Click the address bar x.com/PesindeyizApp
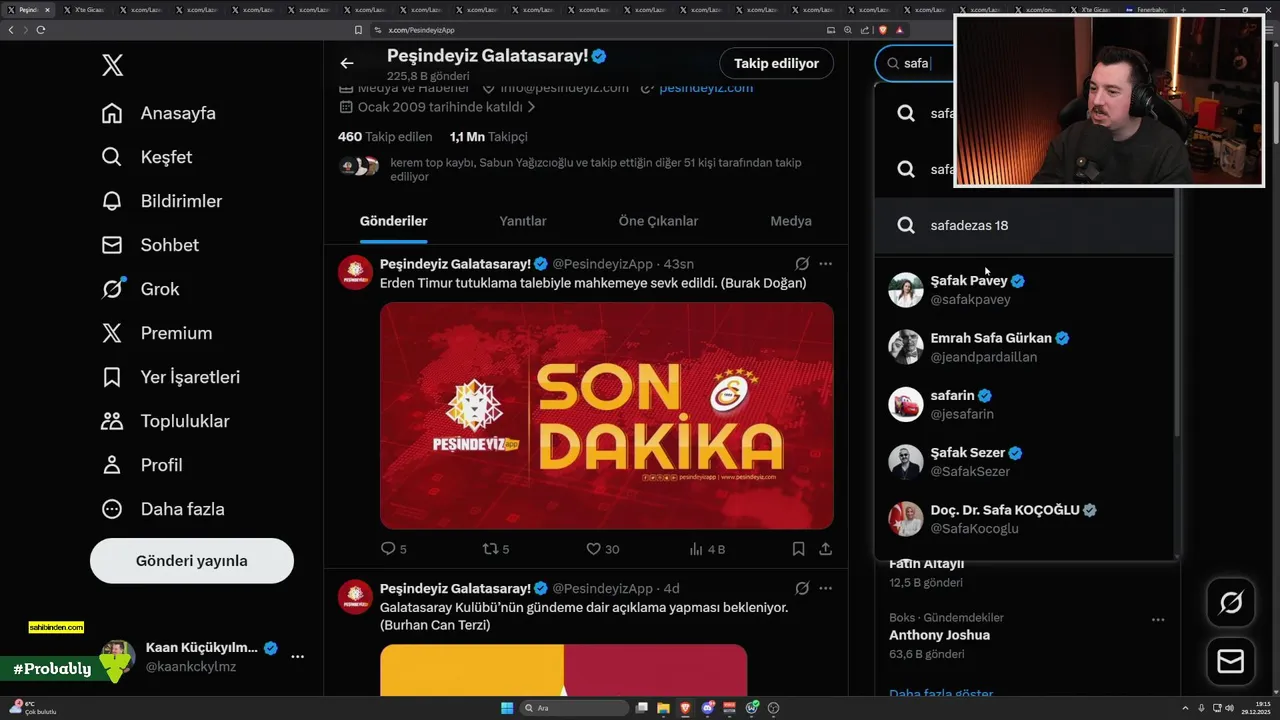 421,30
